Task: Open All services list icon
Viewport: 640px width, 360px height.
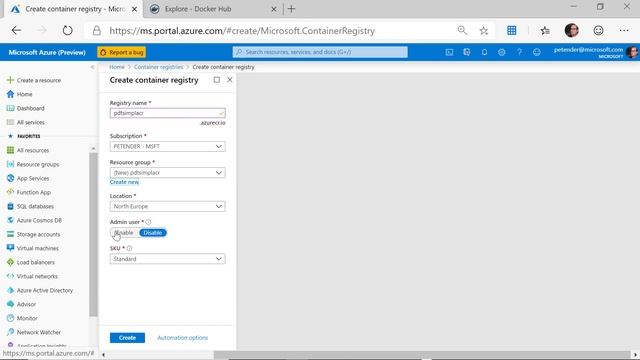Action: pos(10,122)
